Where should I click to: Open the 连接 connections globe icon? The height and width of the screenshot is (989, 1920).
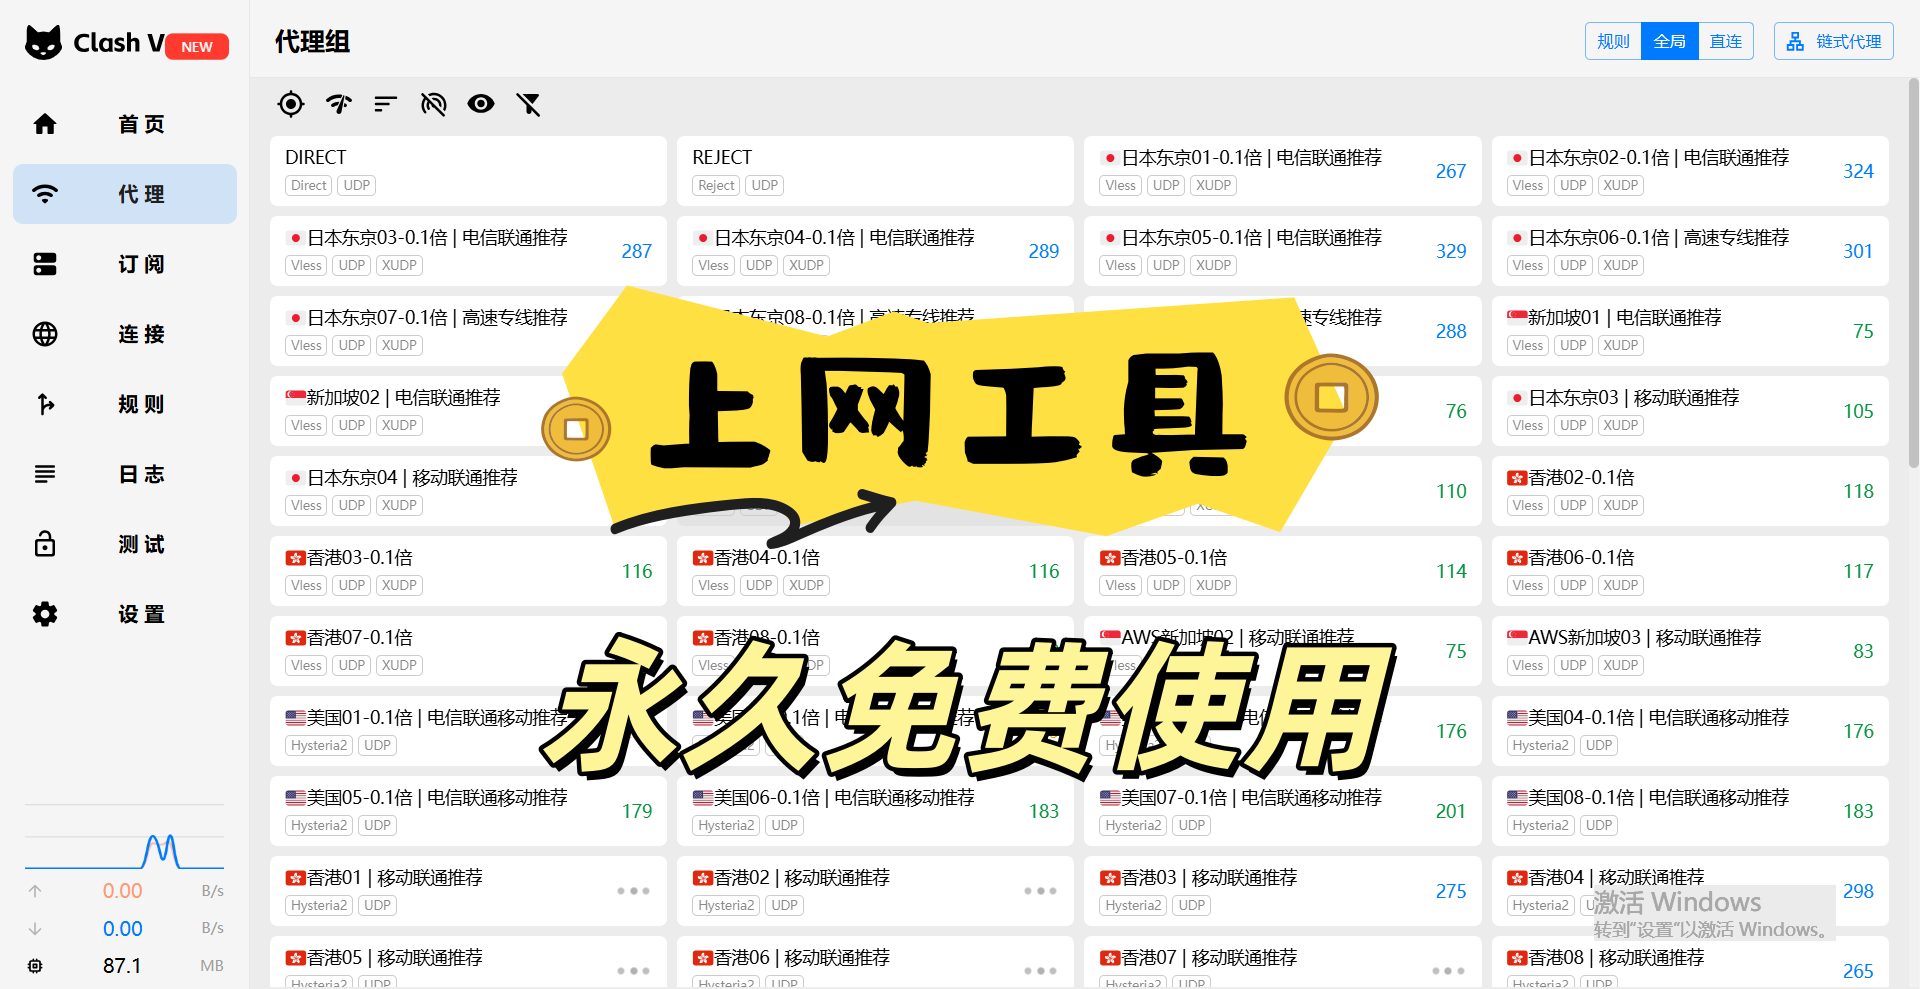45,334
